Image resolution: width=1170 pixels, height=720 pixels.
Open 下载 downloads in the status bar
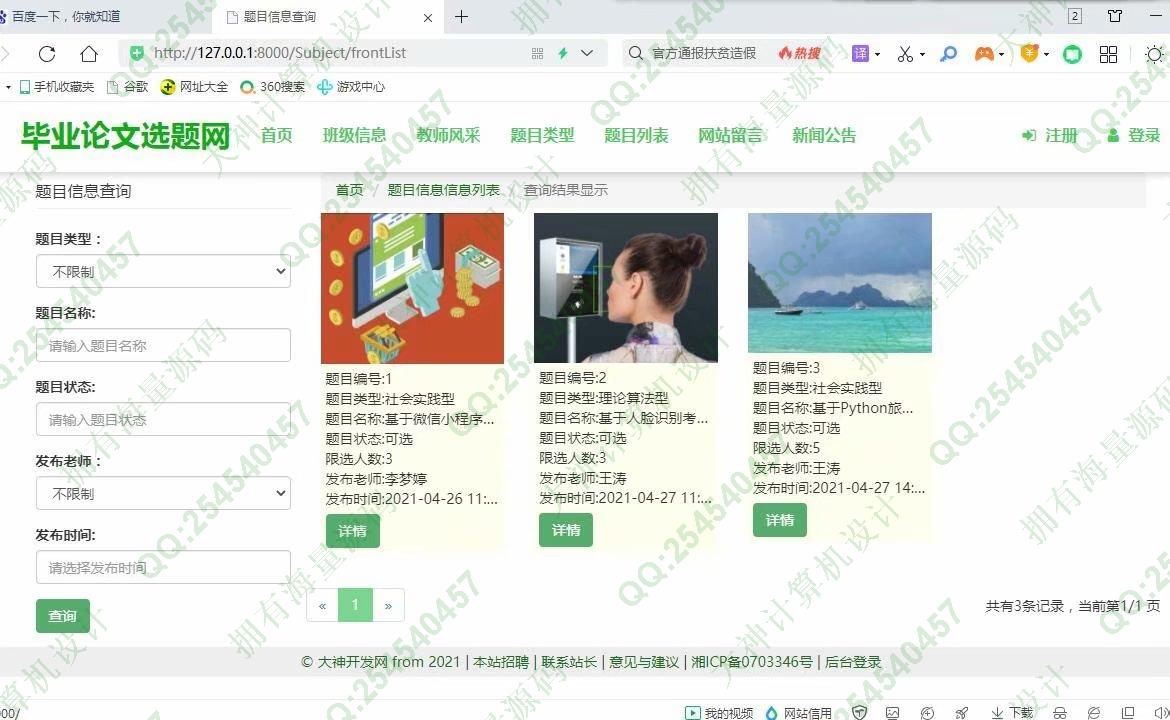pos(1012,713)
